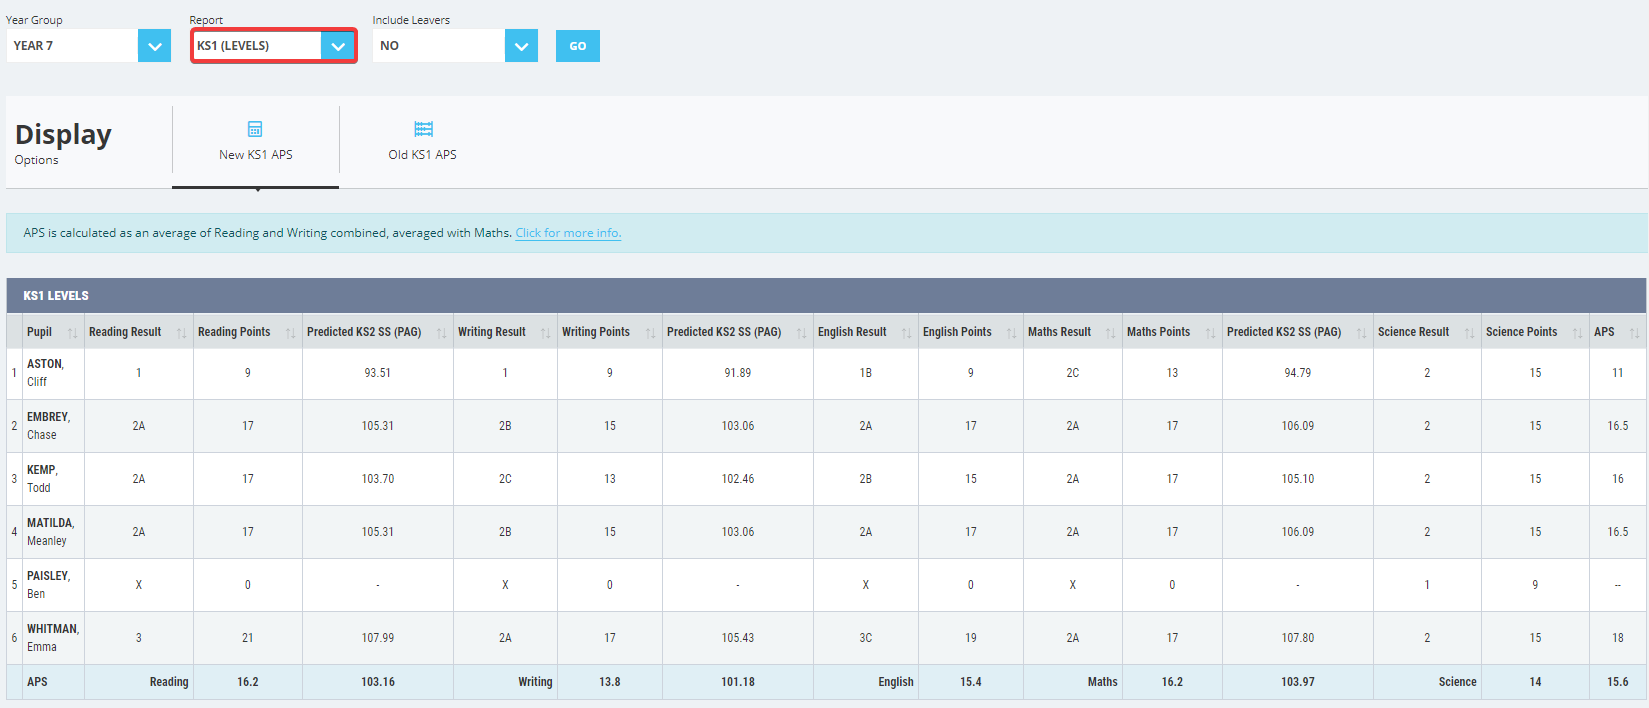Click the Old KS1 APS abacus icon
Screen dimensions: 1649x708
[423, 129]
